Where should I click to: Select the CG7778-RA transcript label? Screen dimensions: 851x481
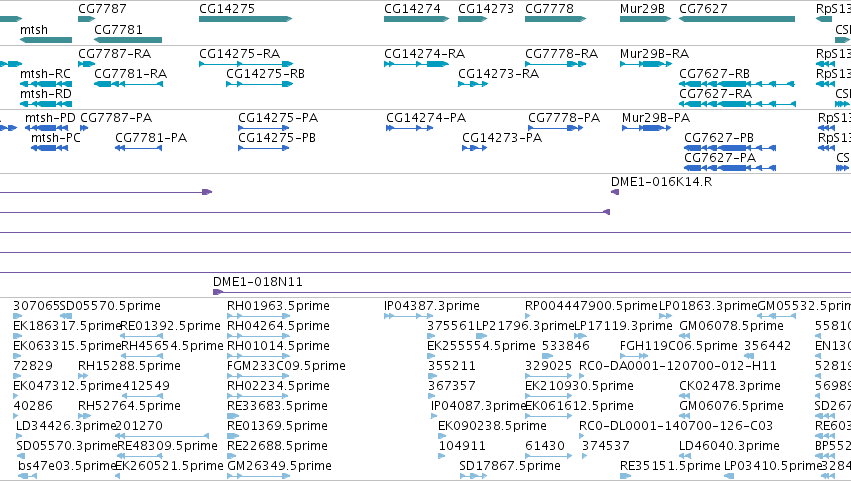tap(561, 54)
